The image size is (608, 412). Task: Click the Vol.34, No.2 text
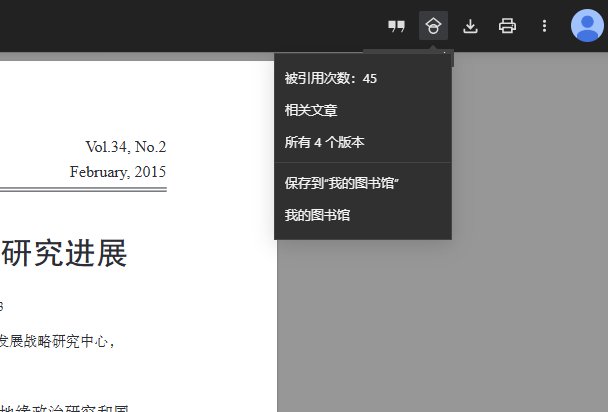[x=126, y=147]
